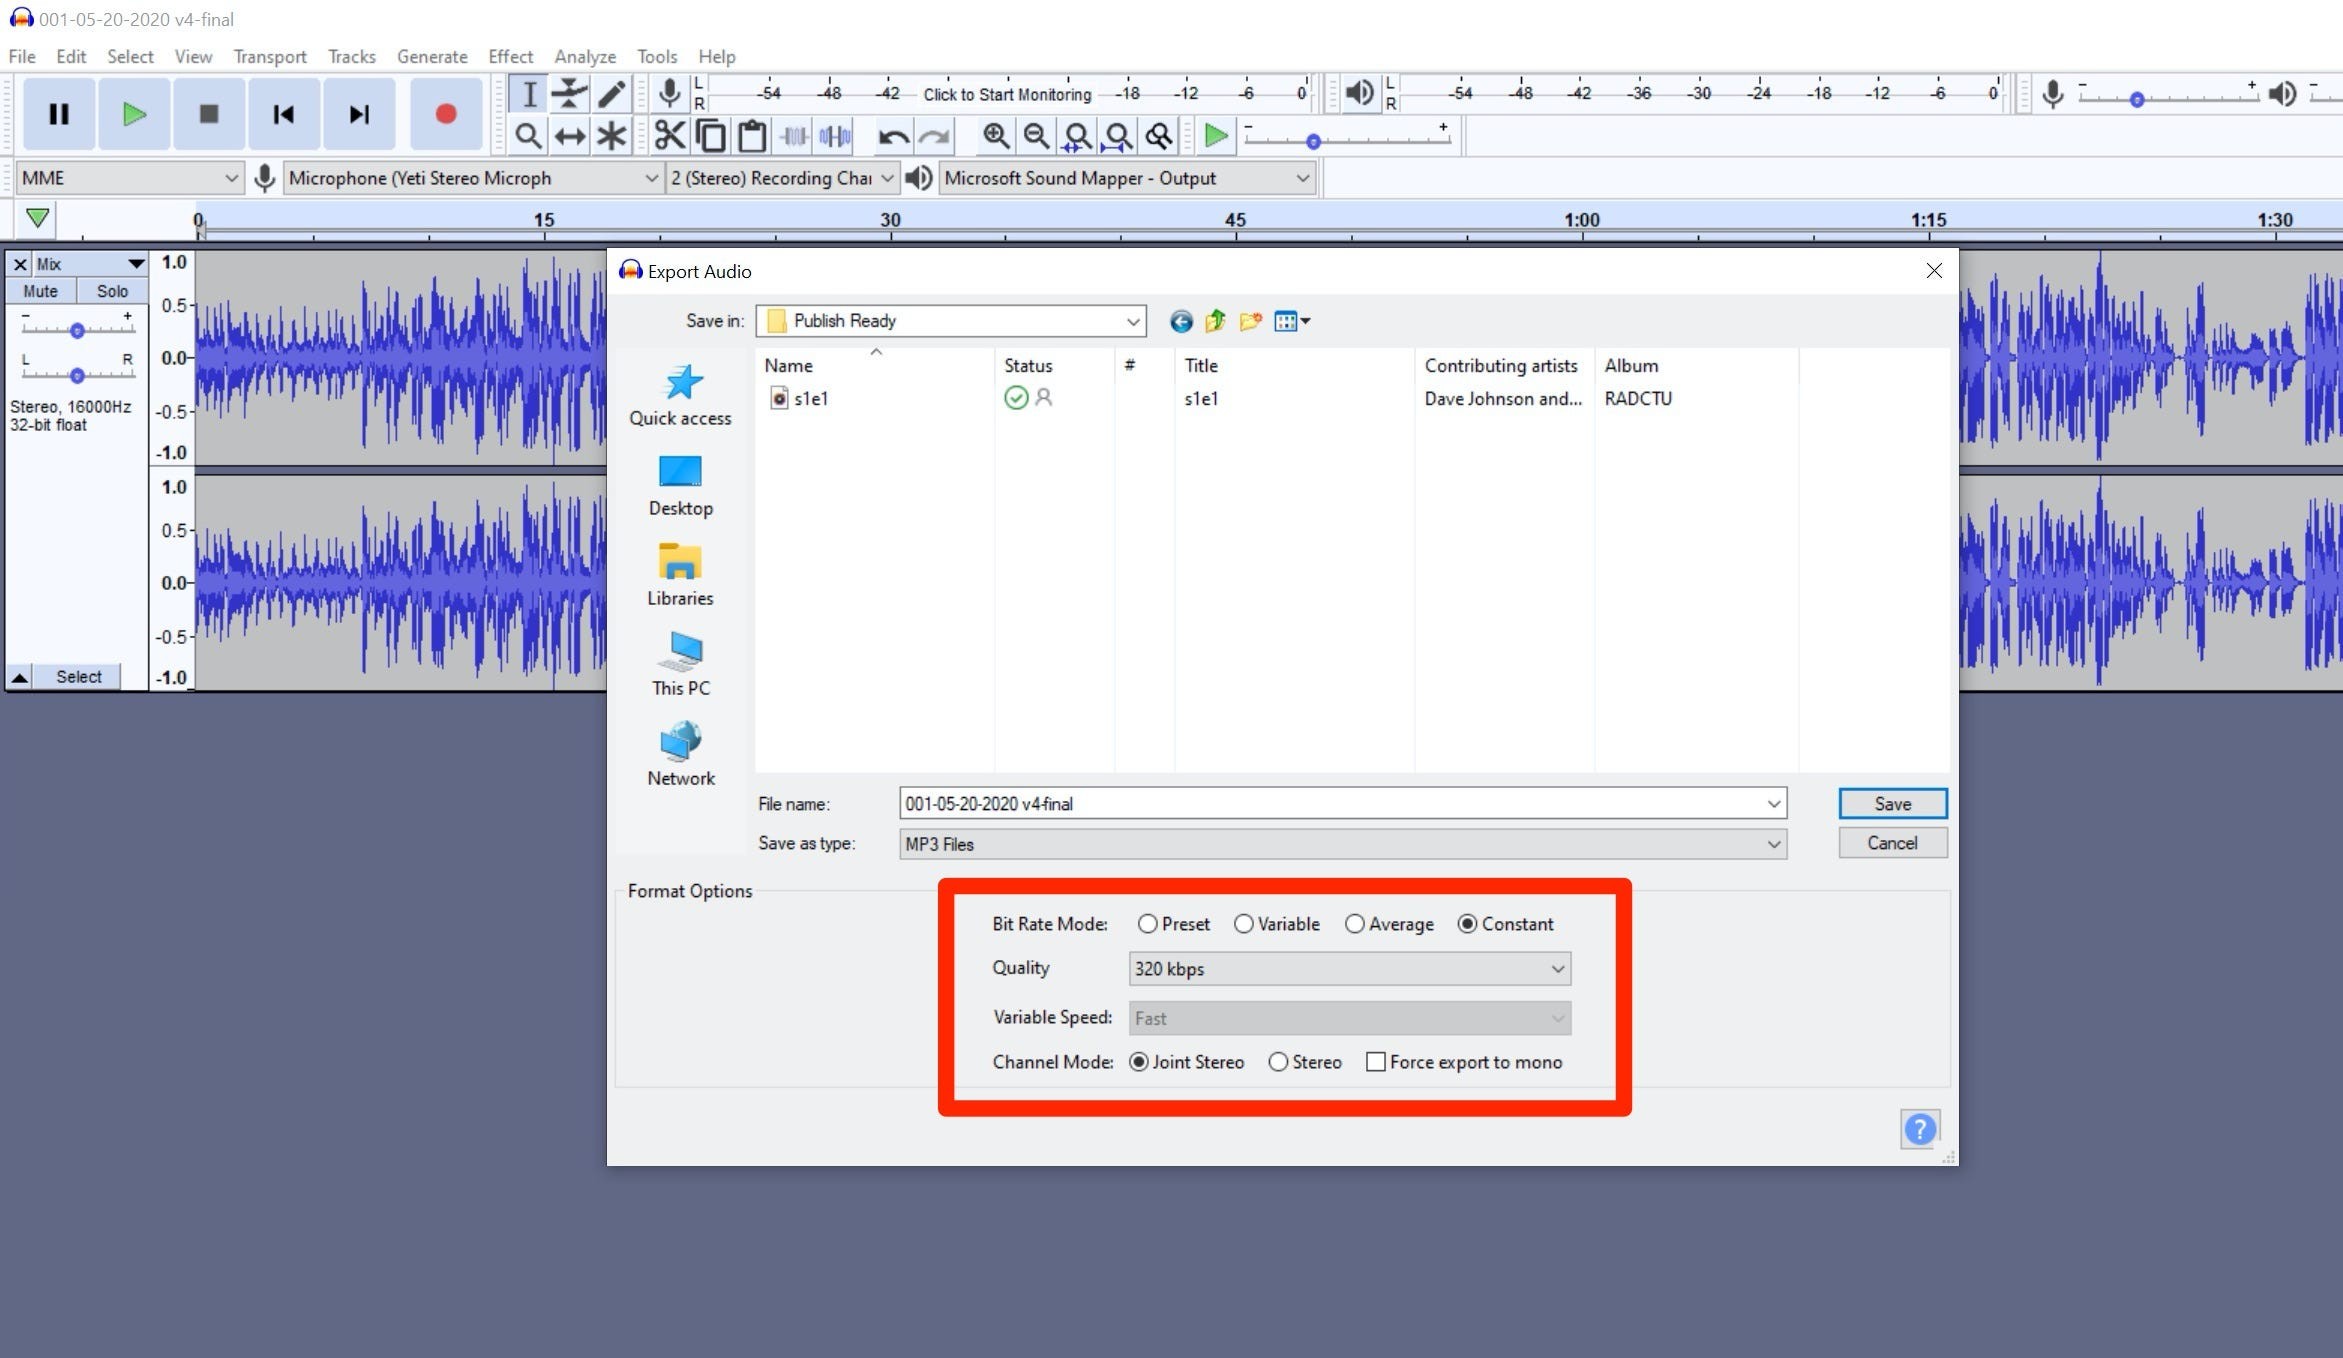Start recording with the red Record button
Image resolution: width=2343 pixels, height=1358 pixels.
pos(446,113)
